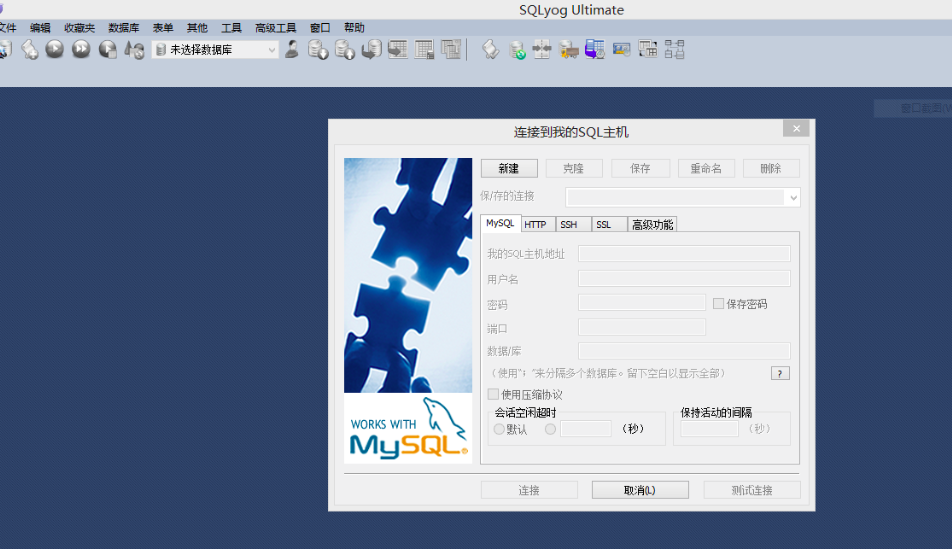
Task: Click the database with up arrow icon
Action: [x=344, y=49]
